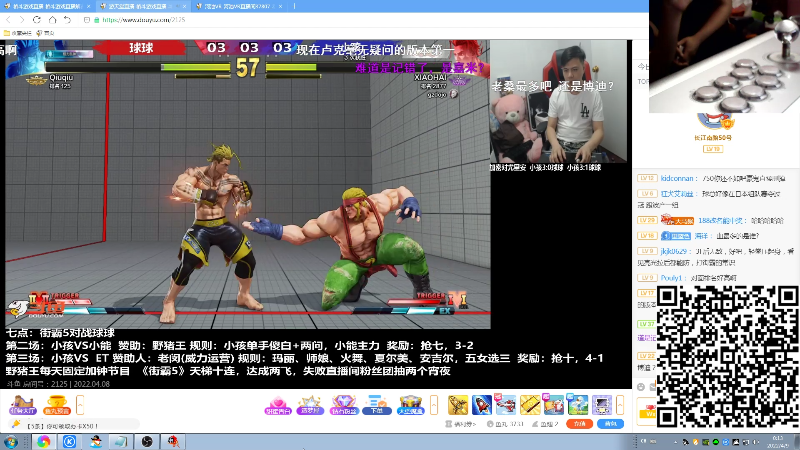Click the blue backpack button

[x=611, y=424]
